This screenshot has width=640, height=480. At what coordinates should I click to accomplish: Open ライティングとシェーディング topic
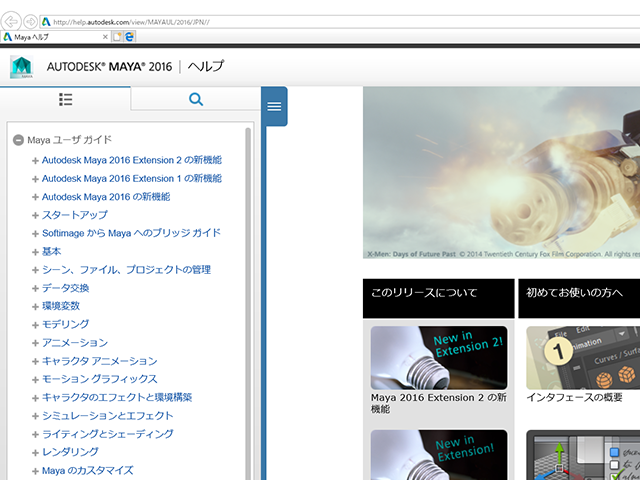point(108,434)
